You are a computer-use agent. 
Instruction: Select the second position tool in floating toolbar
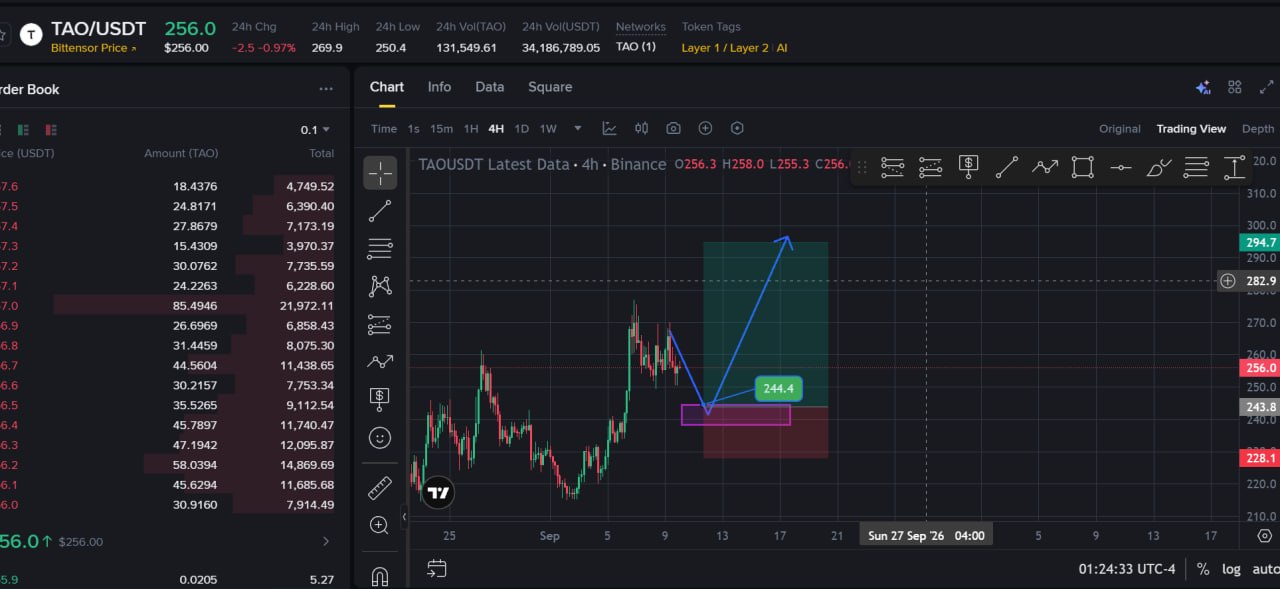[x=931, y=167]
